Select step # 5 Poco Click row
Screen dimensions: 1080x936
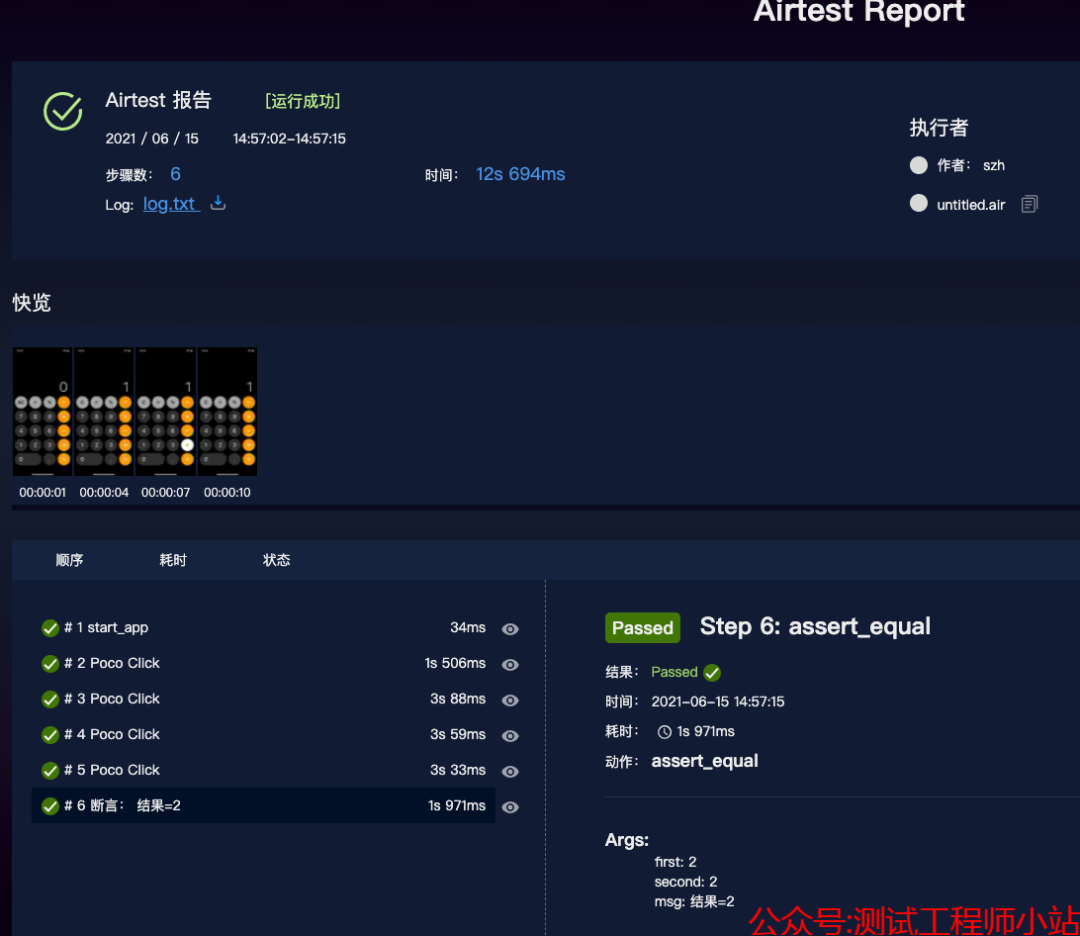[x=263, y=770]
